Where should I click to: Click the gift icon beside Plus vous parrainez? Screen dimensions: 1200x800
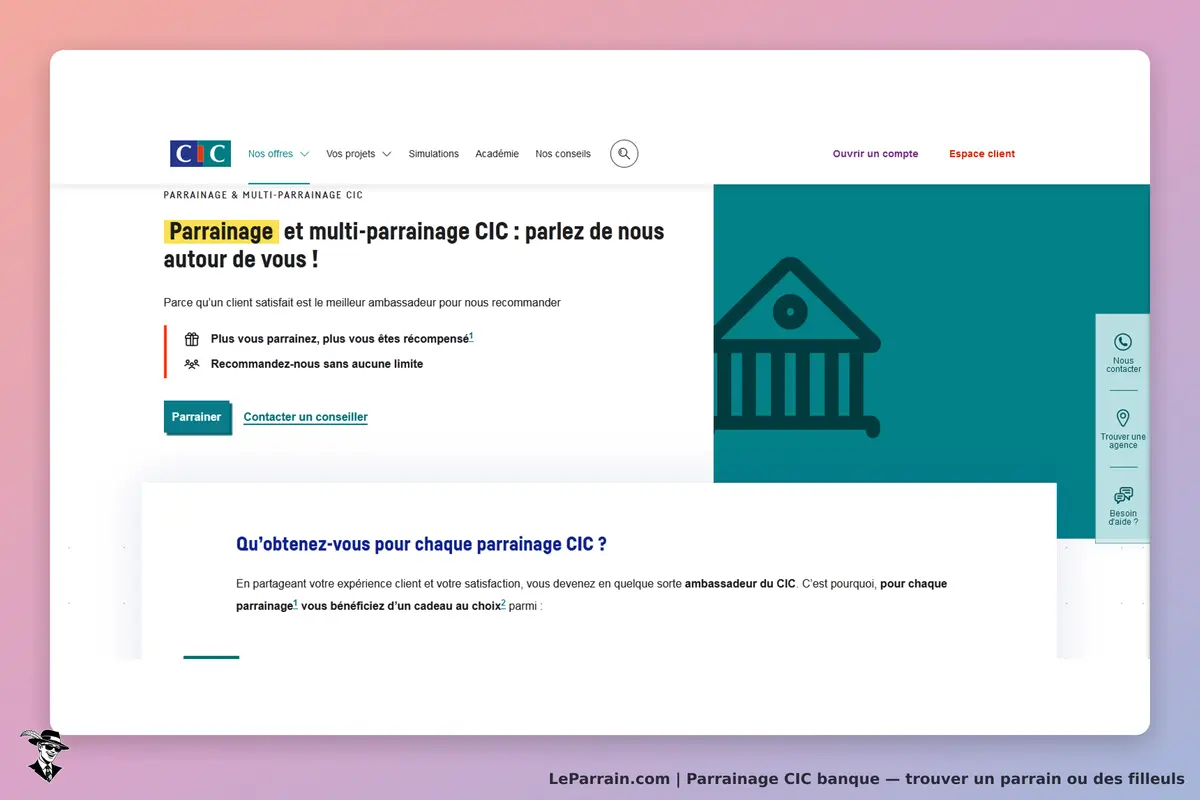(192, 339)
